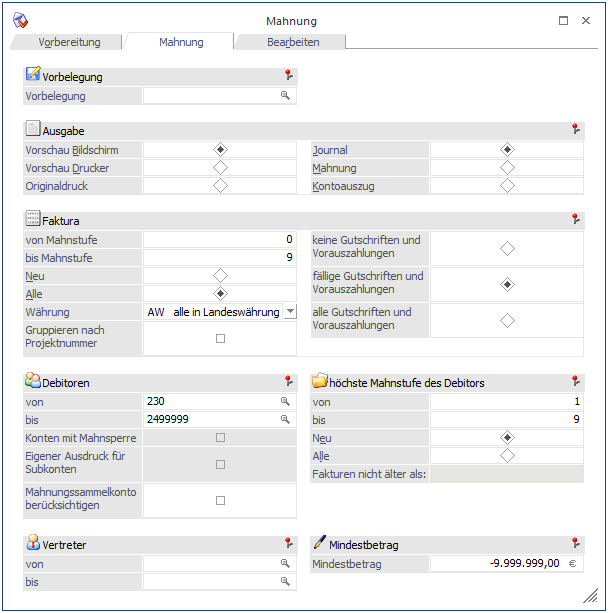The image size is (608, 613).
Task: Open lookup for Debitoren von field
Action: tap(285, 400)
